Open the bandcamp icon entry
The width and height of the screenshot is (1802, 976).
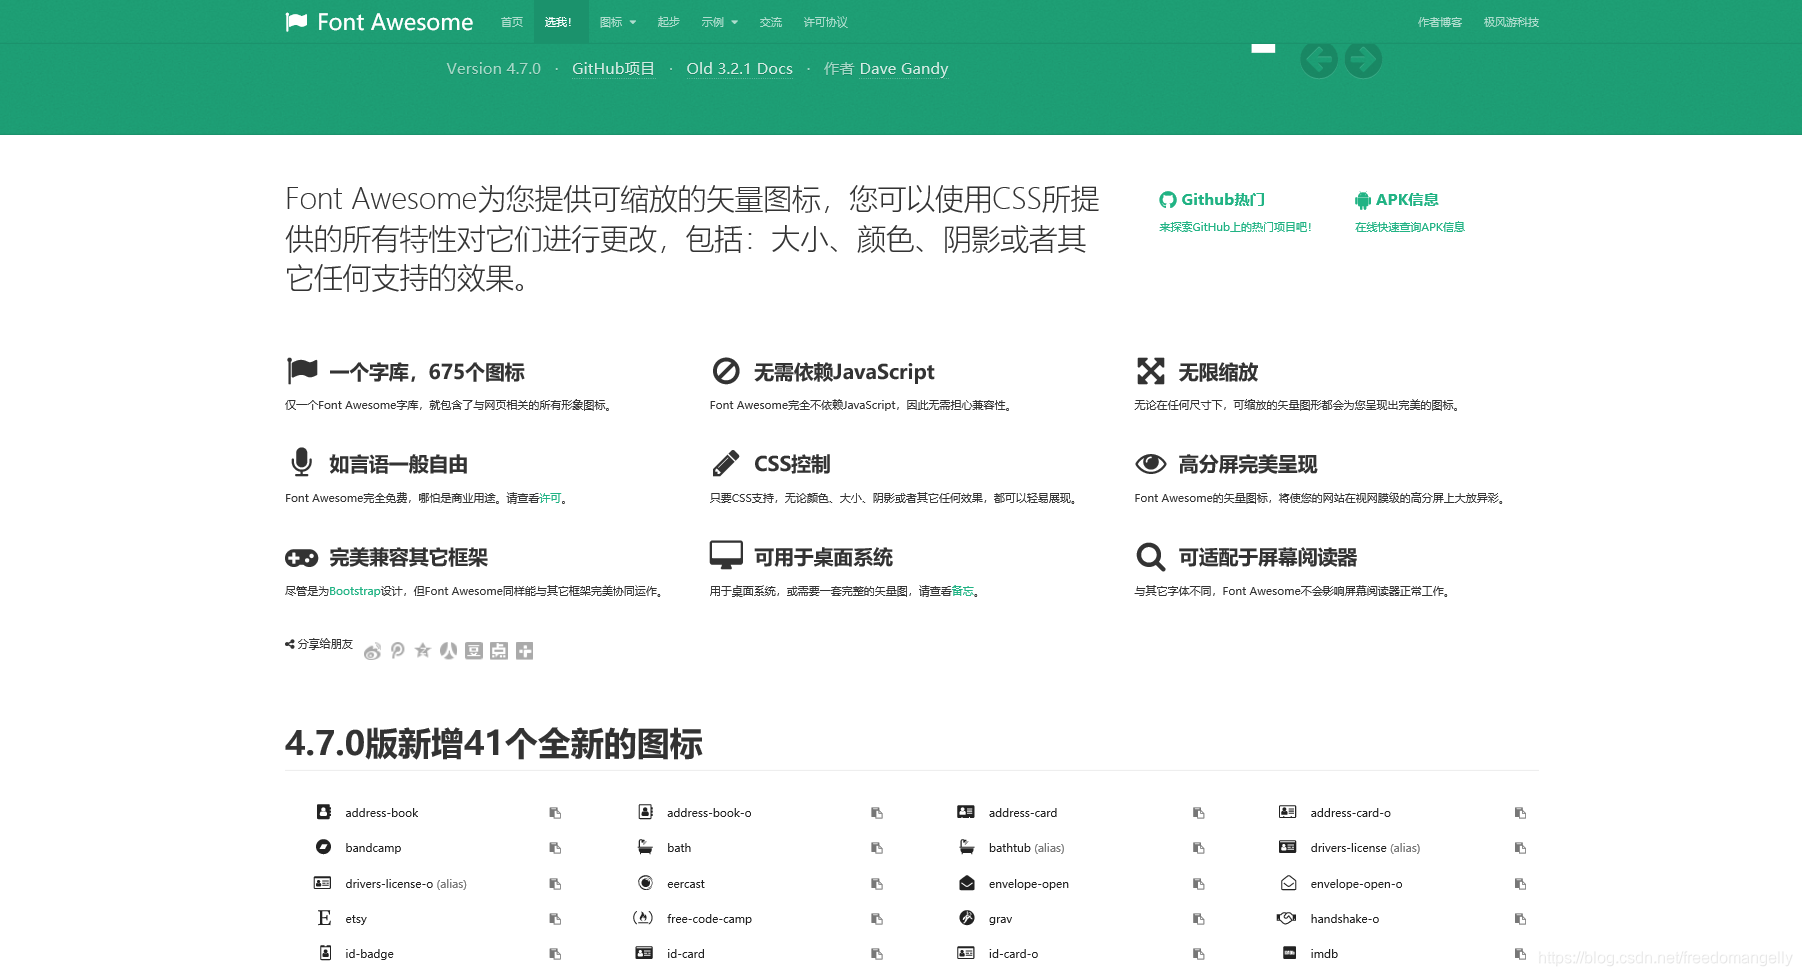click(358, 848)
